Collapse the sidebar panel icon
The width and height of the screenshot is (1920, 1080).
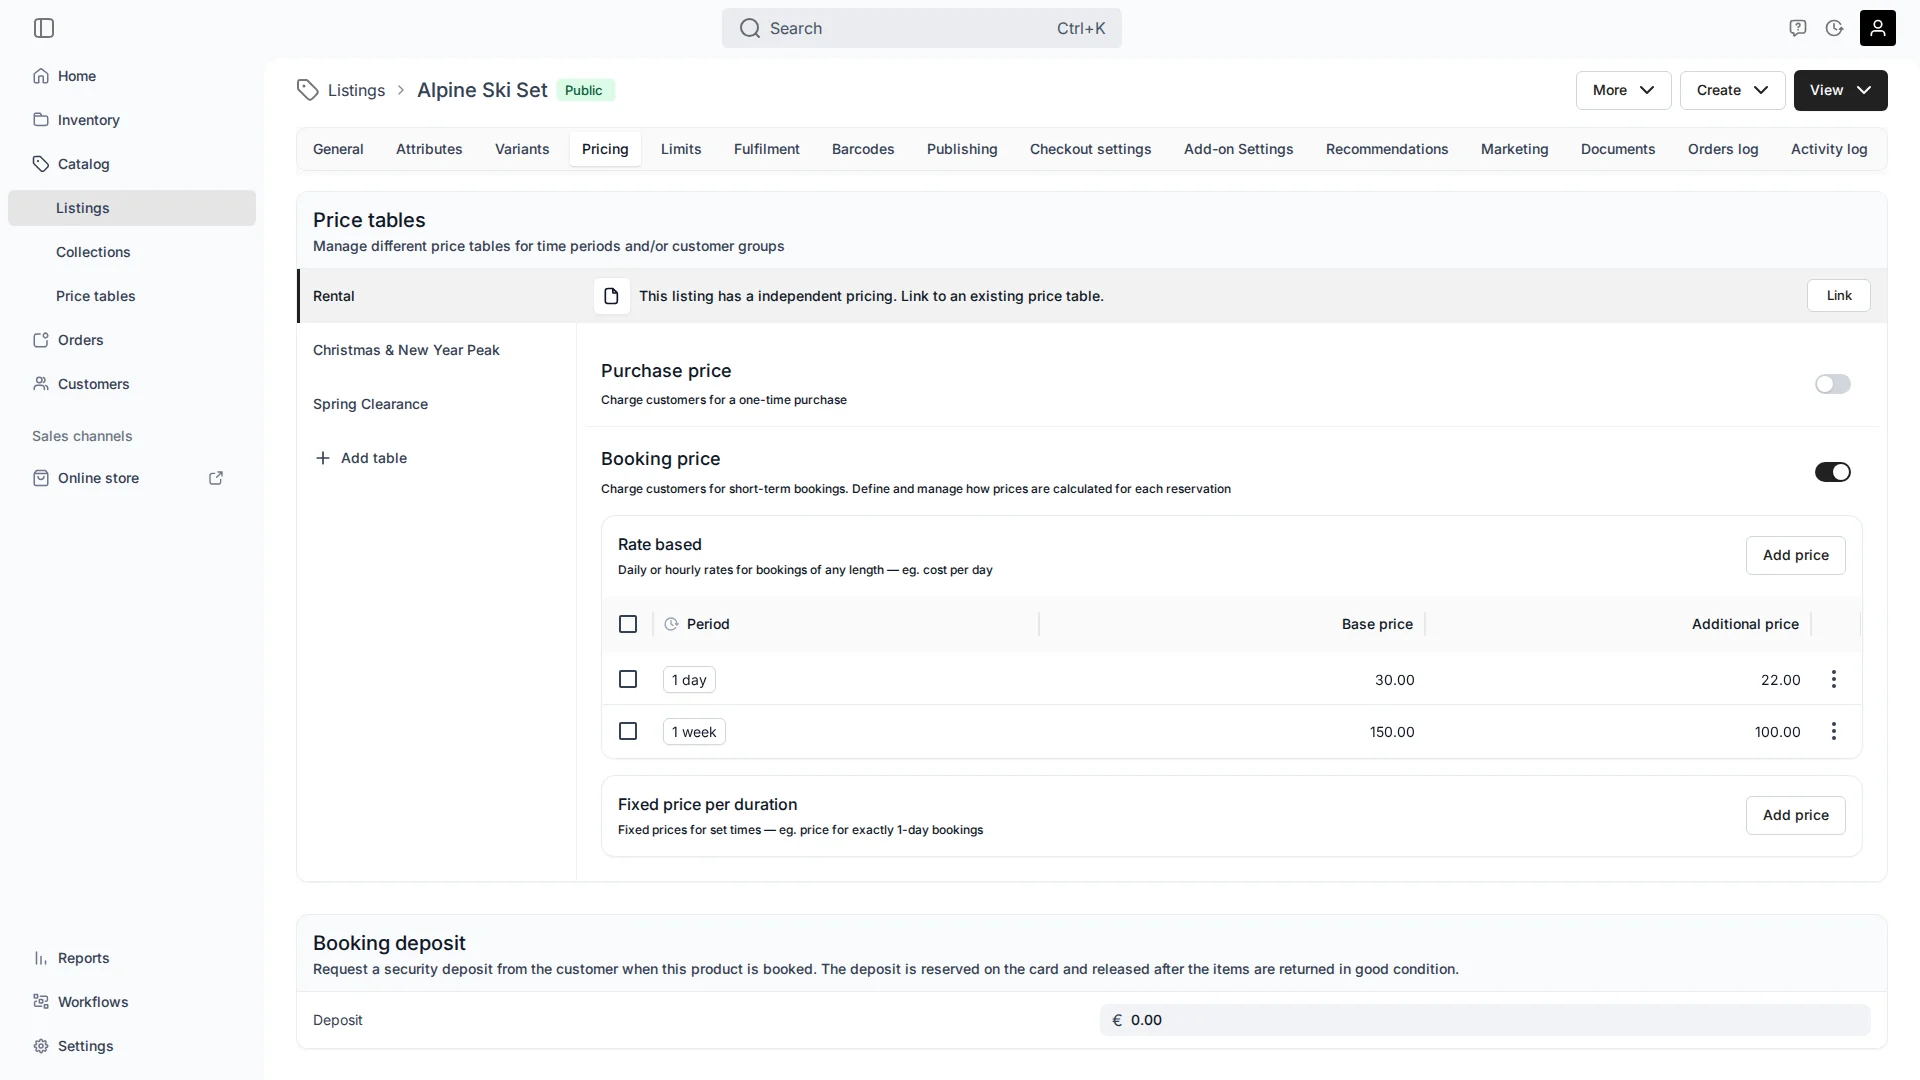coord(44,28)
